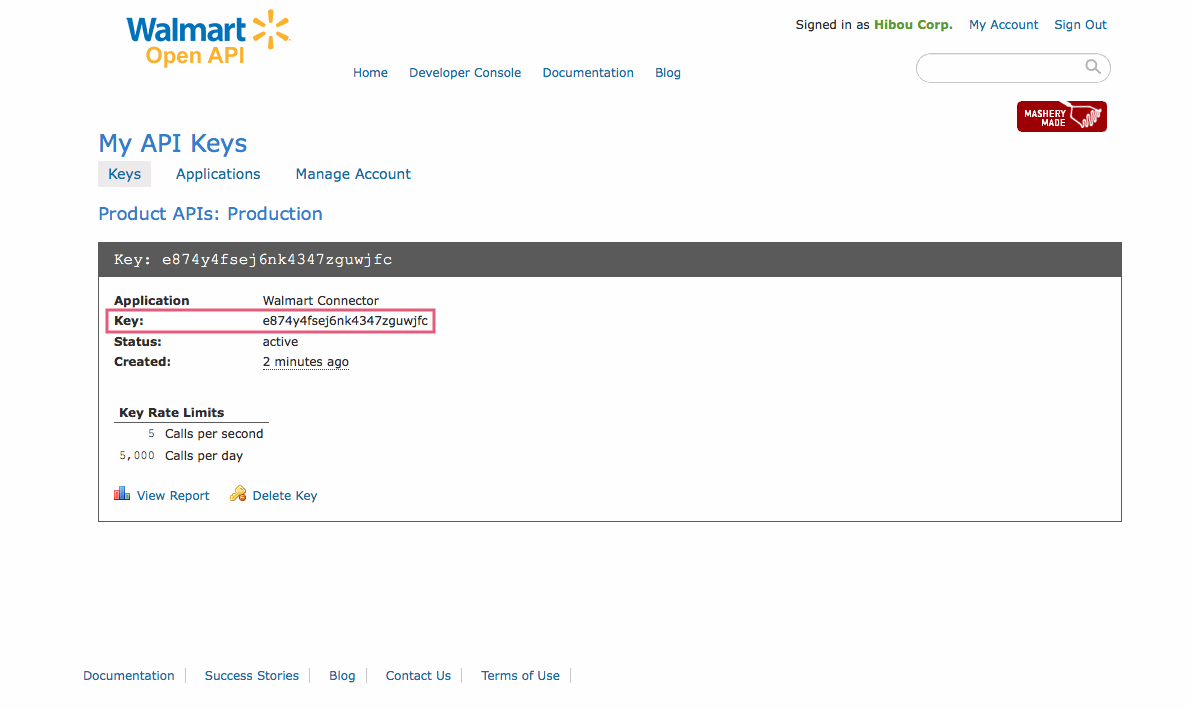The height and width of the screenshot is (709, 1190).
Task: Open the footer Documentation link
Action: tap(129, 676)
